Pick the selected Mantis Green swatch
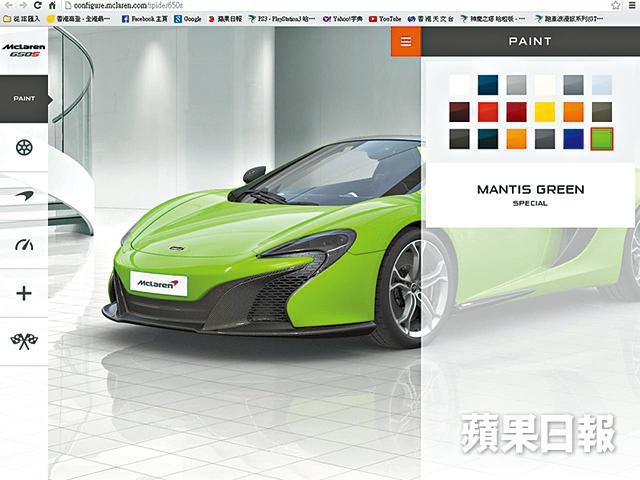This screenshot has width=640, height=480. (x=602, y=139)
